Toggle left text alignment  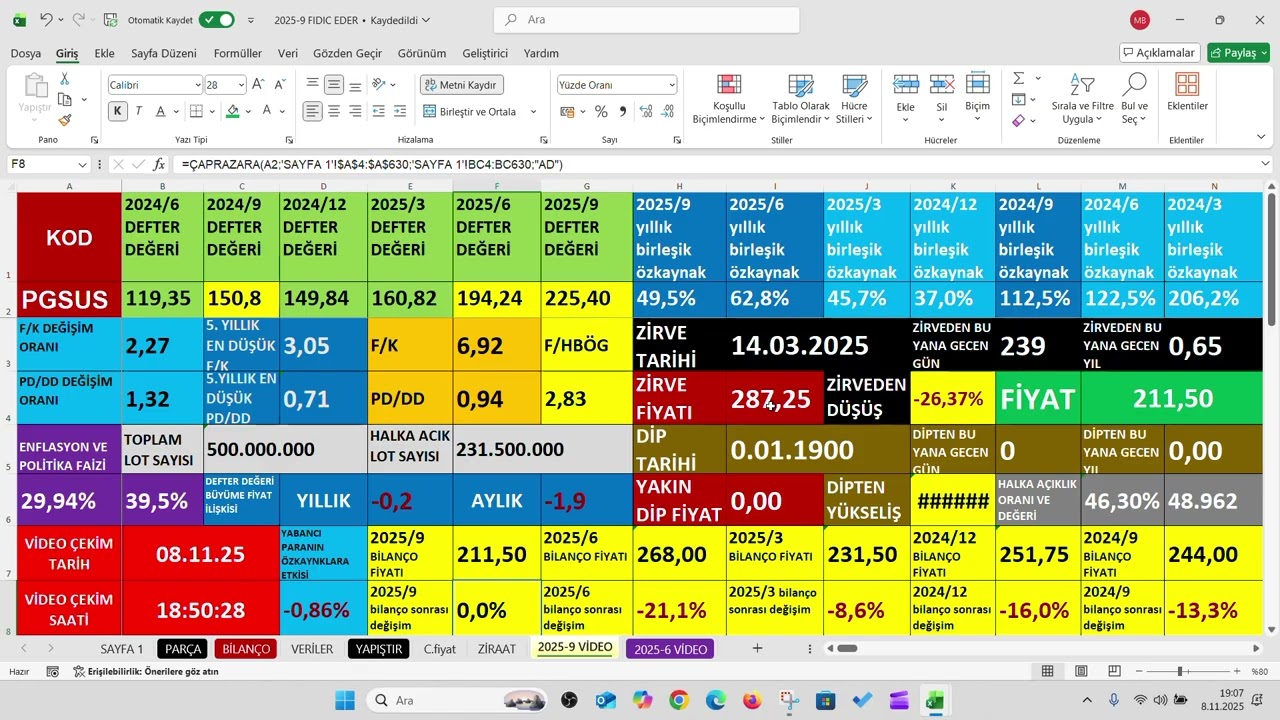pos(313,111)
